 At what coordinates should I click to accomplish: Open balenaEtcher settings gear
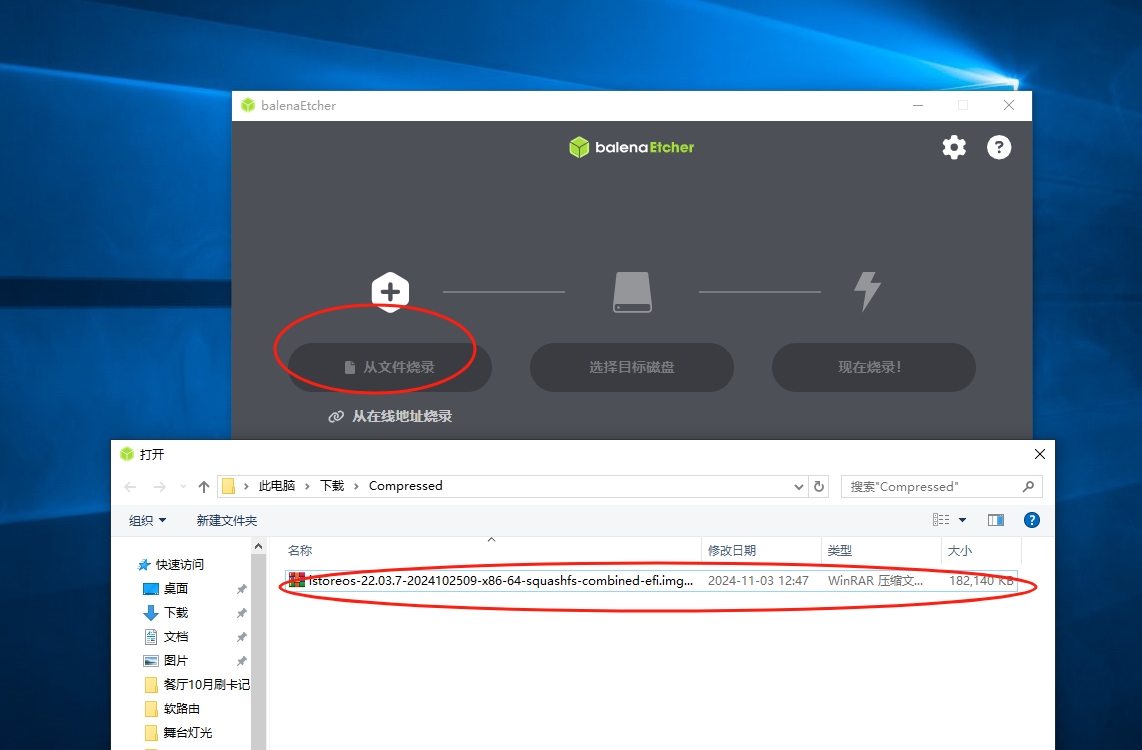[x=954, y=147]
